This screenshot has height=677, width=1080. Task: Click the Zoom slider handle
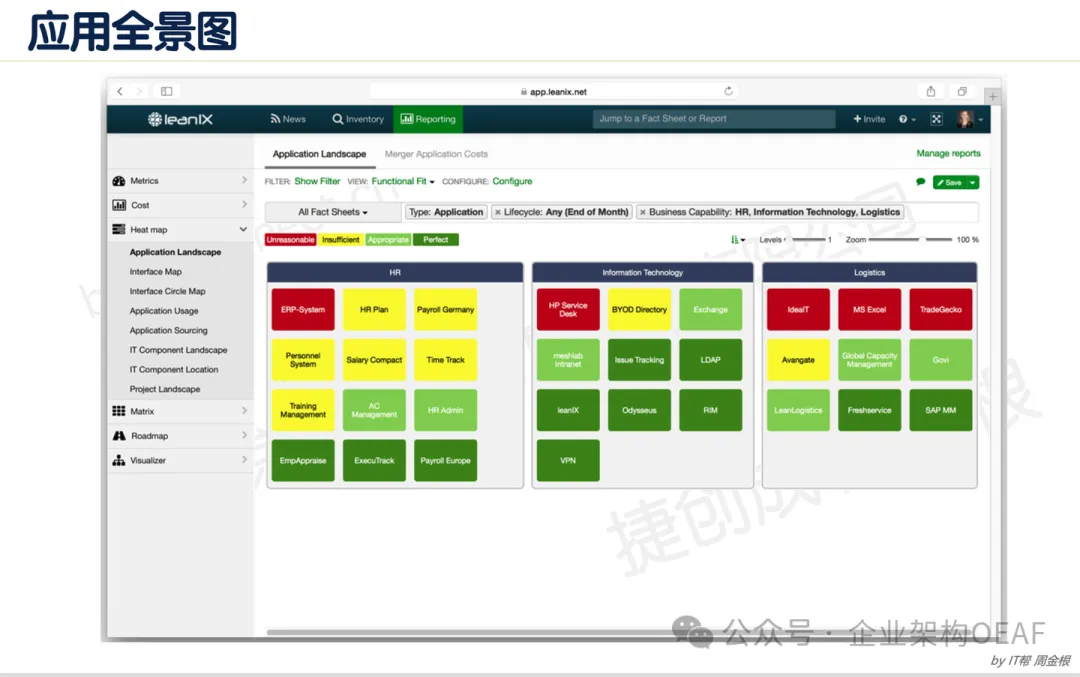point(922,240)
